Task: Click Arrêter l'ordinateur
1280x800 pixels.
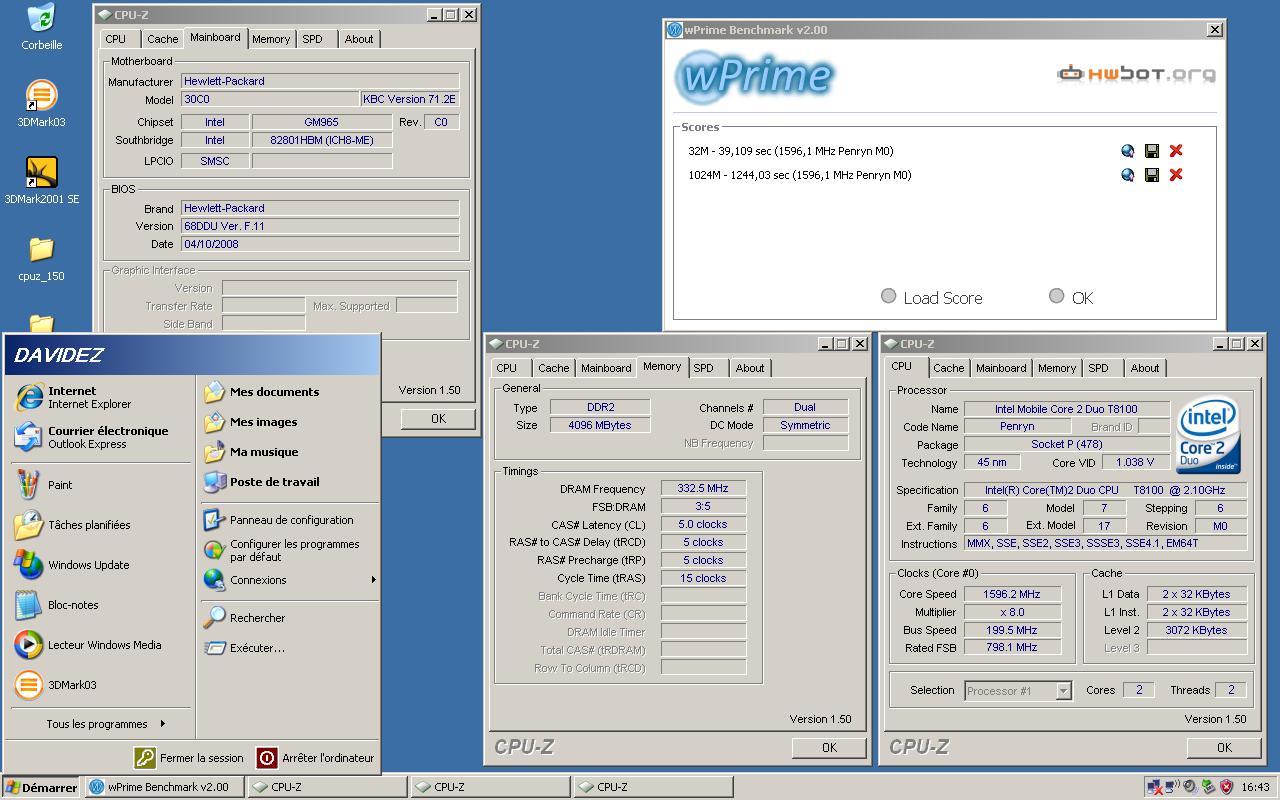Action: (316, 758)
